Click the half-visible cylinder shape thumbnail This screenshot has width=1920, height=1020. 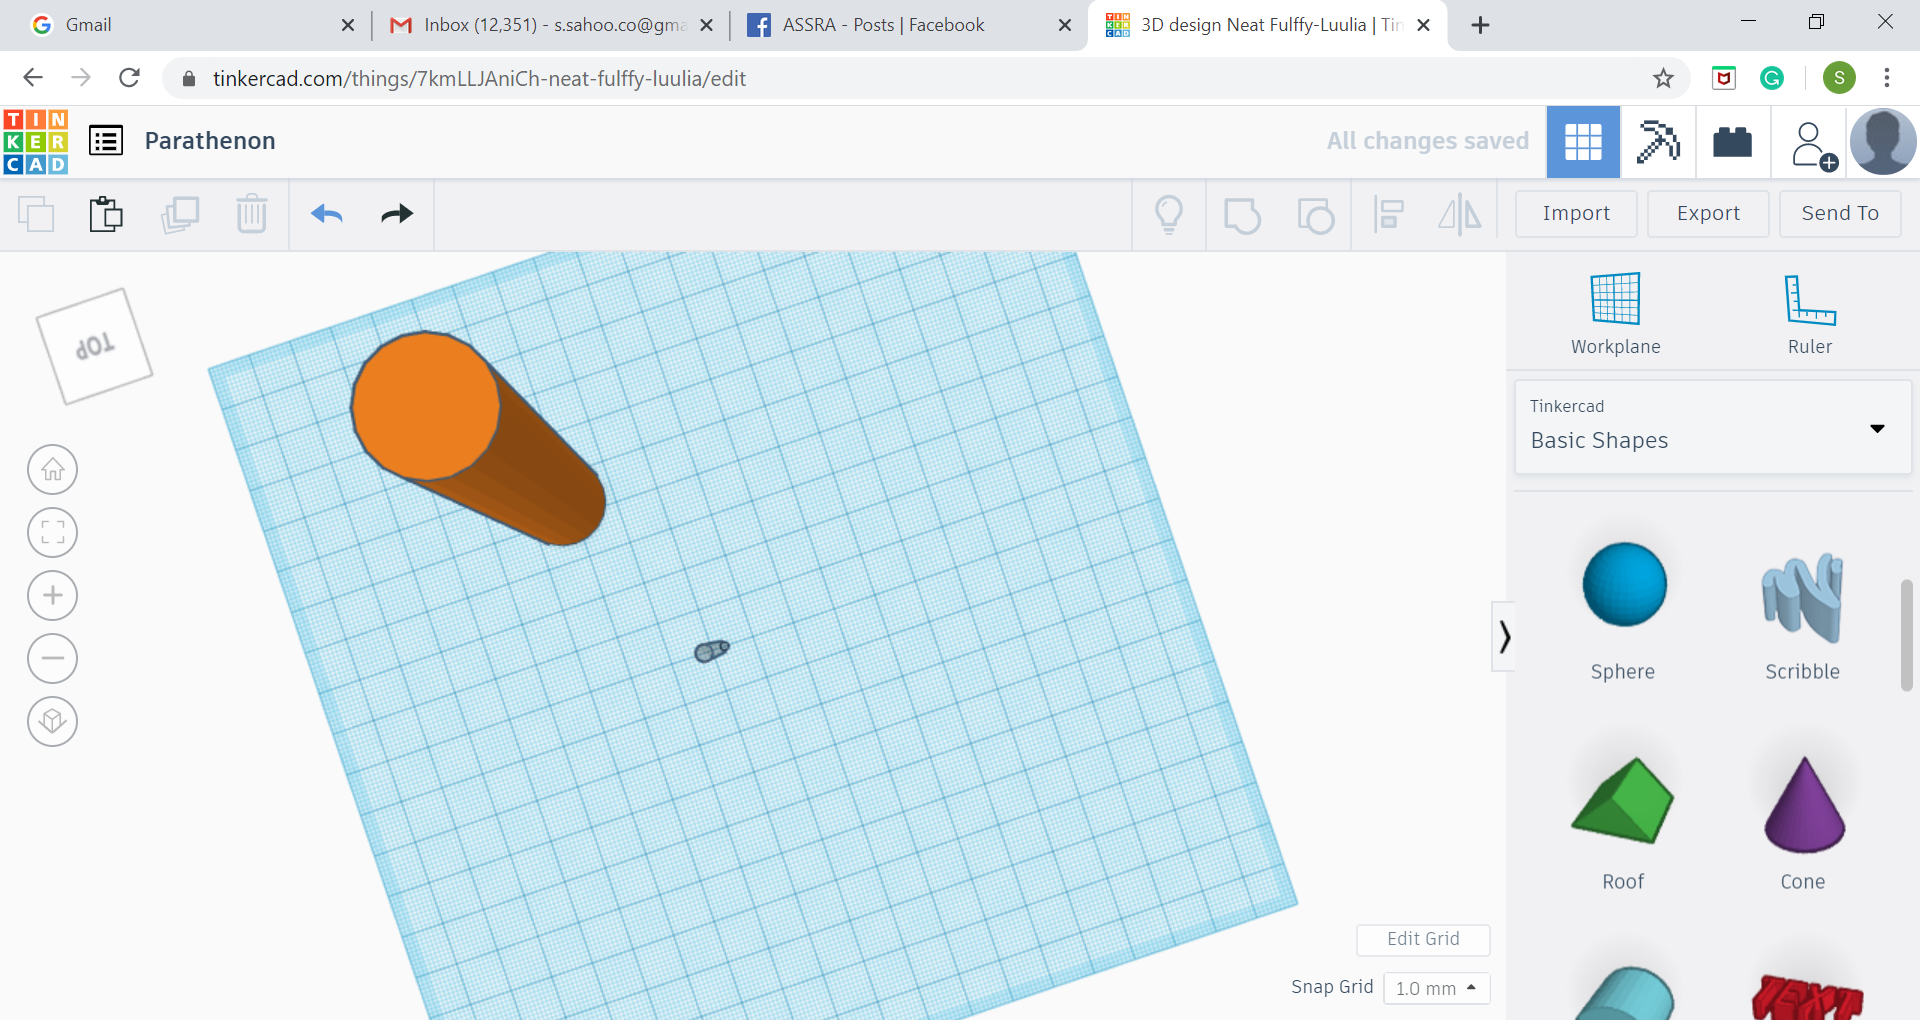(1624, 993)
